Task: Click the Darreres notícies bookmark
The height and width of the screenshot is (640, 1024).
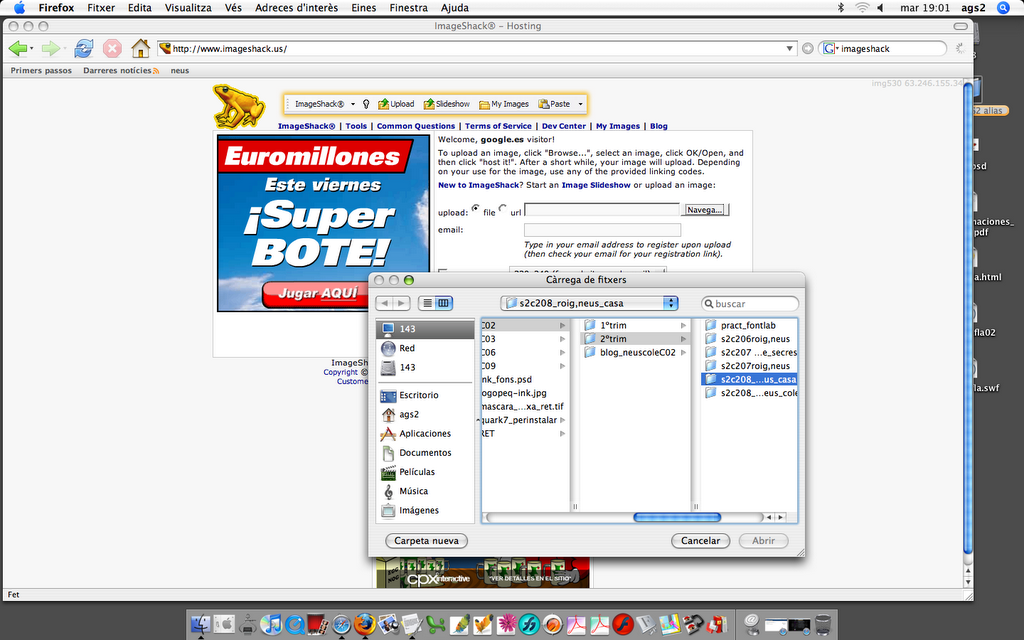Action: coord(121,71)
